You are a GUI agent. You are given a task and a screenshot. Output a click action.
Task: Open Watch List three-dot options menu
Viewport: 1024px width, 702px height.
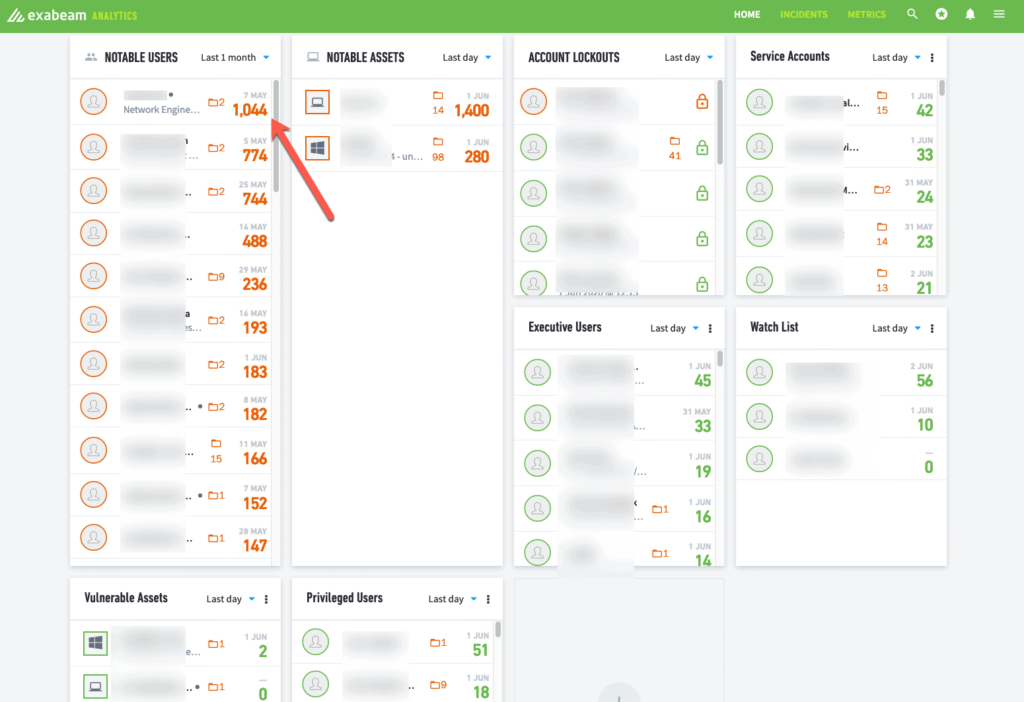coord(932,329)
